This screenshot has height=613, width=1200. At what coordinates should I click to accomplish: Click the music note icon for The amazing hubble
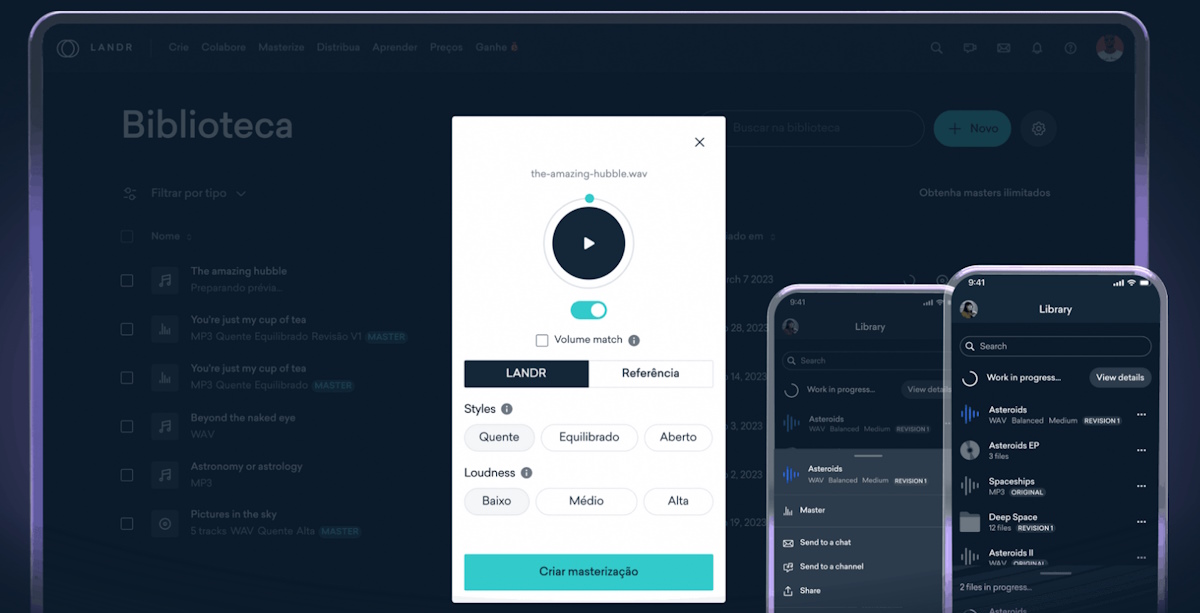pyautogui.click(x=165, y=280)
